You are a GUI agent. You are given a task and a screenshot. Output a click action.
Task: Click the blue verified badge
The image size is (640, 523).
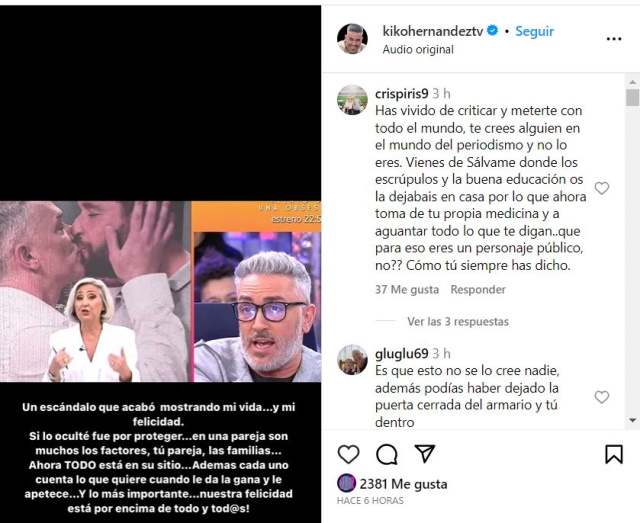pos(493,31)
